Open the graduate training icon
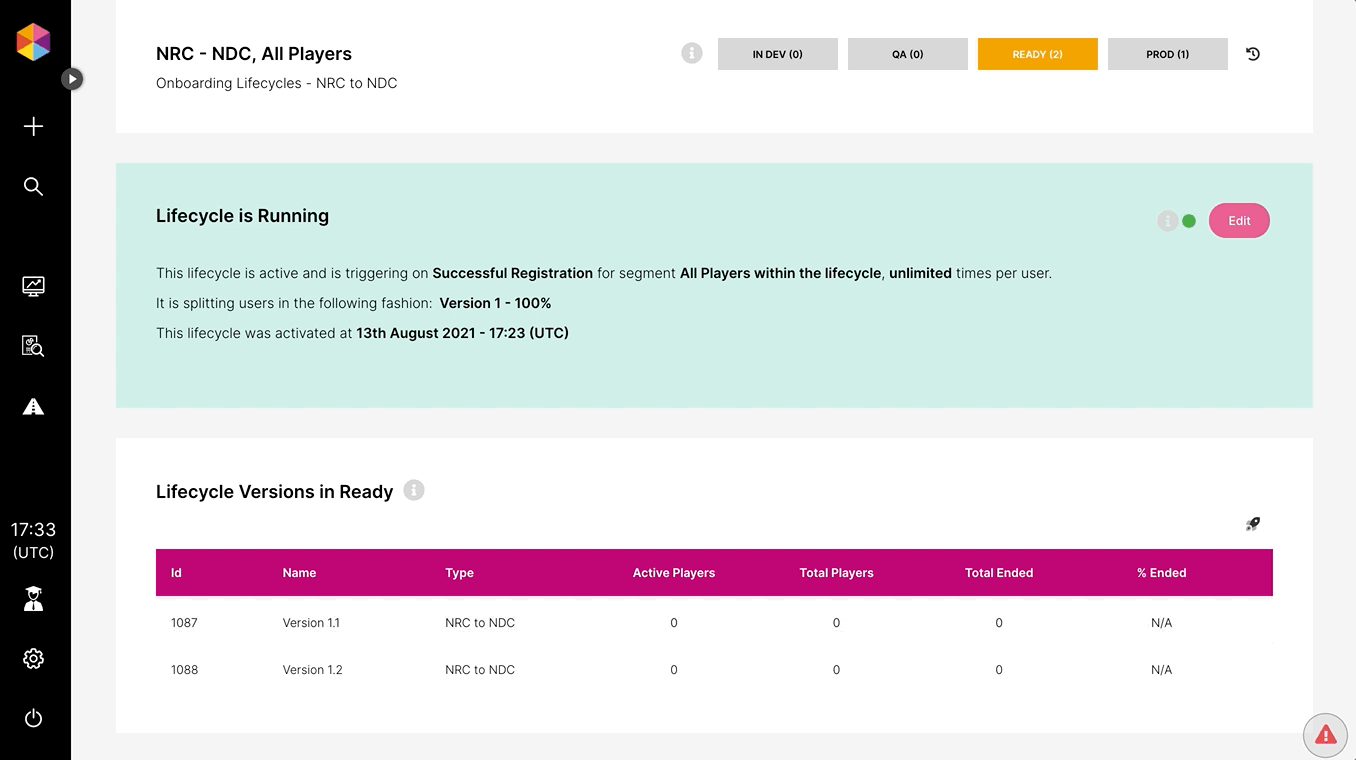Viewport: 1356px width, 760px height. [x=33, y=599]
